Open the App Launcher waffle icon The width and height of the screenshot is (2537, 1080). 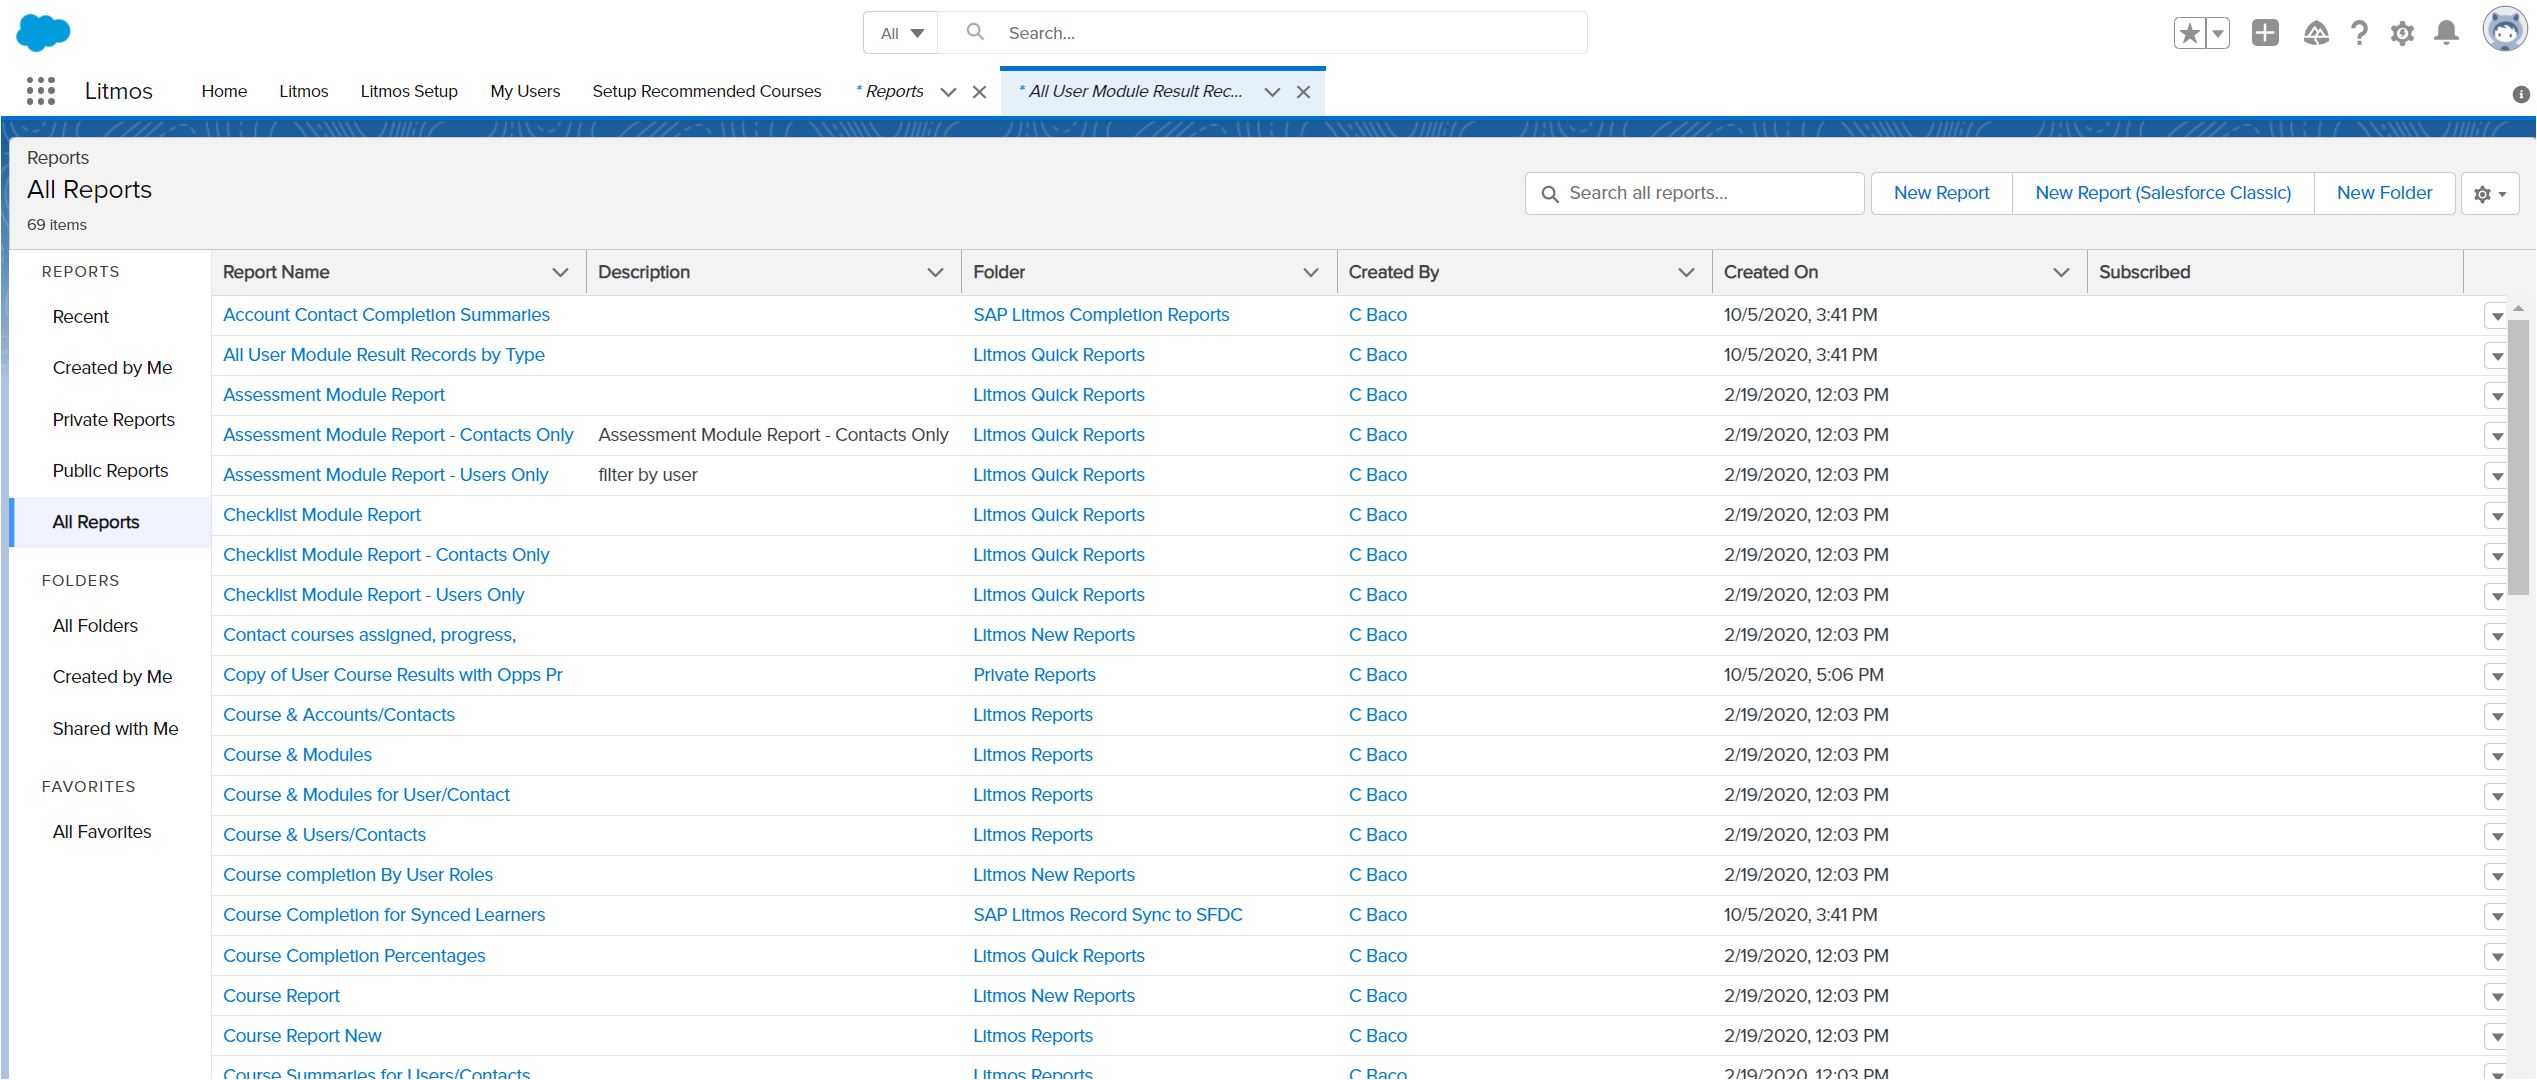pyautogui.click(x=40, y=91)
